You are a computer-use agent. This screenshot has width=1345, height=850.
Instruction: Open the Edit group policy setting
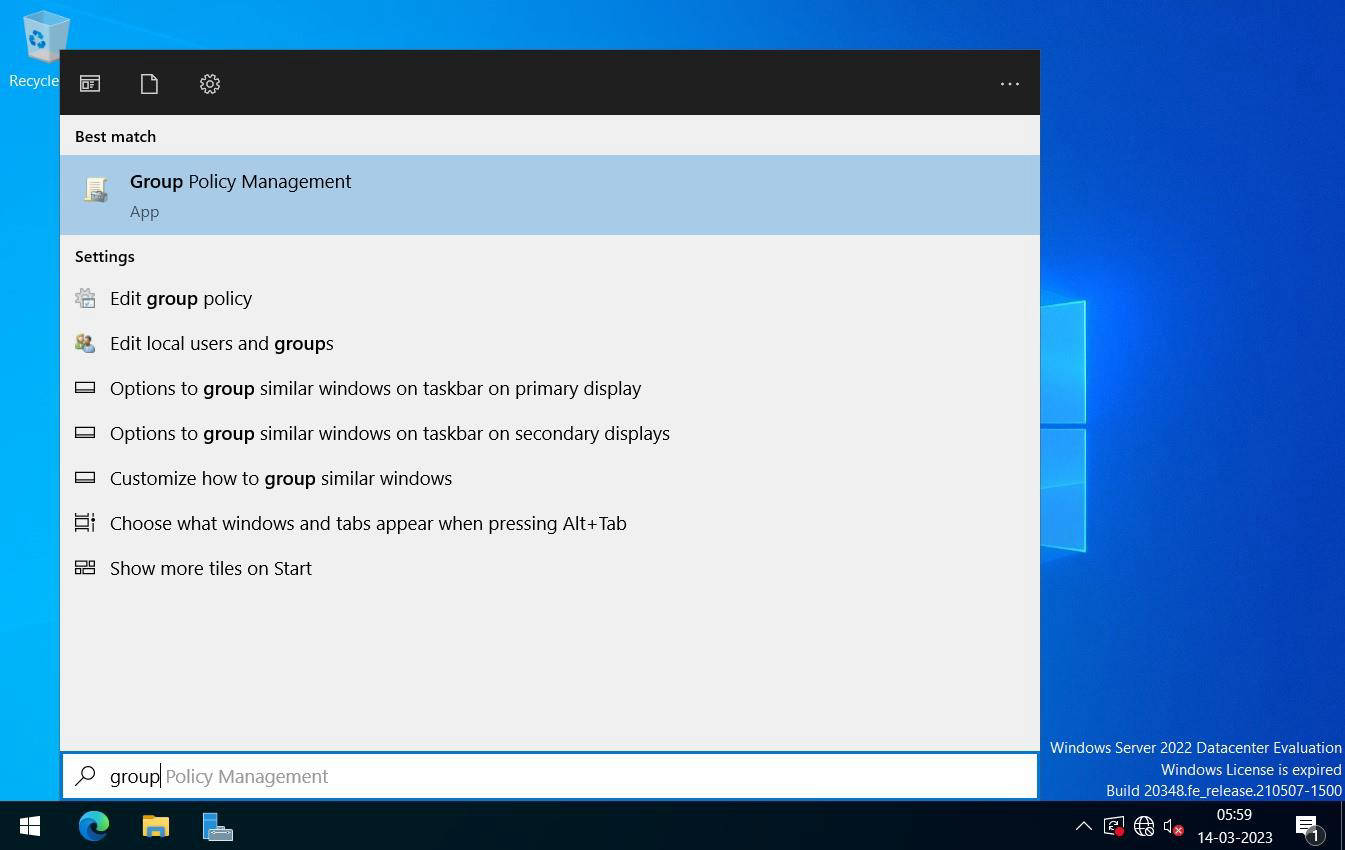click(550, 298)
